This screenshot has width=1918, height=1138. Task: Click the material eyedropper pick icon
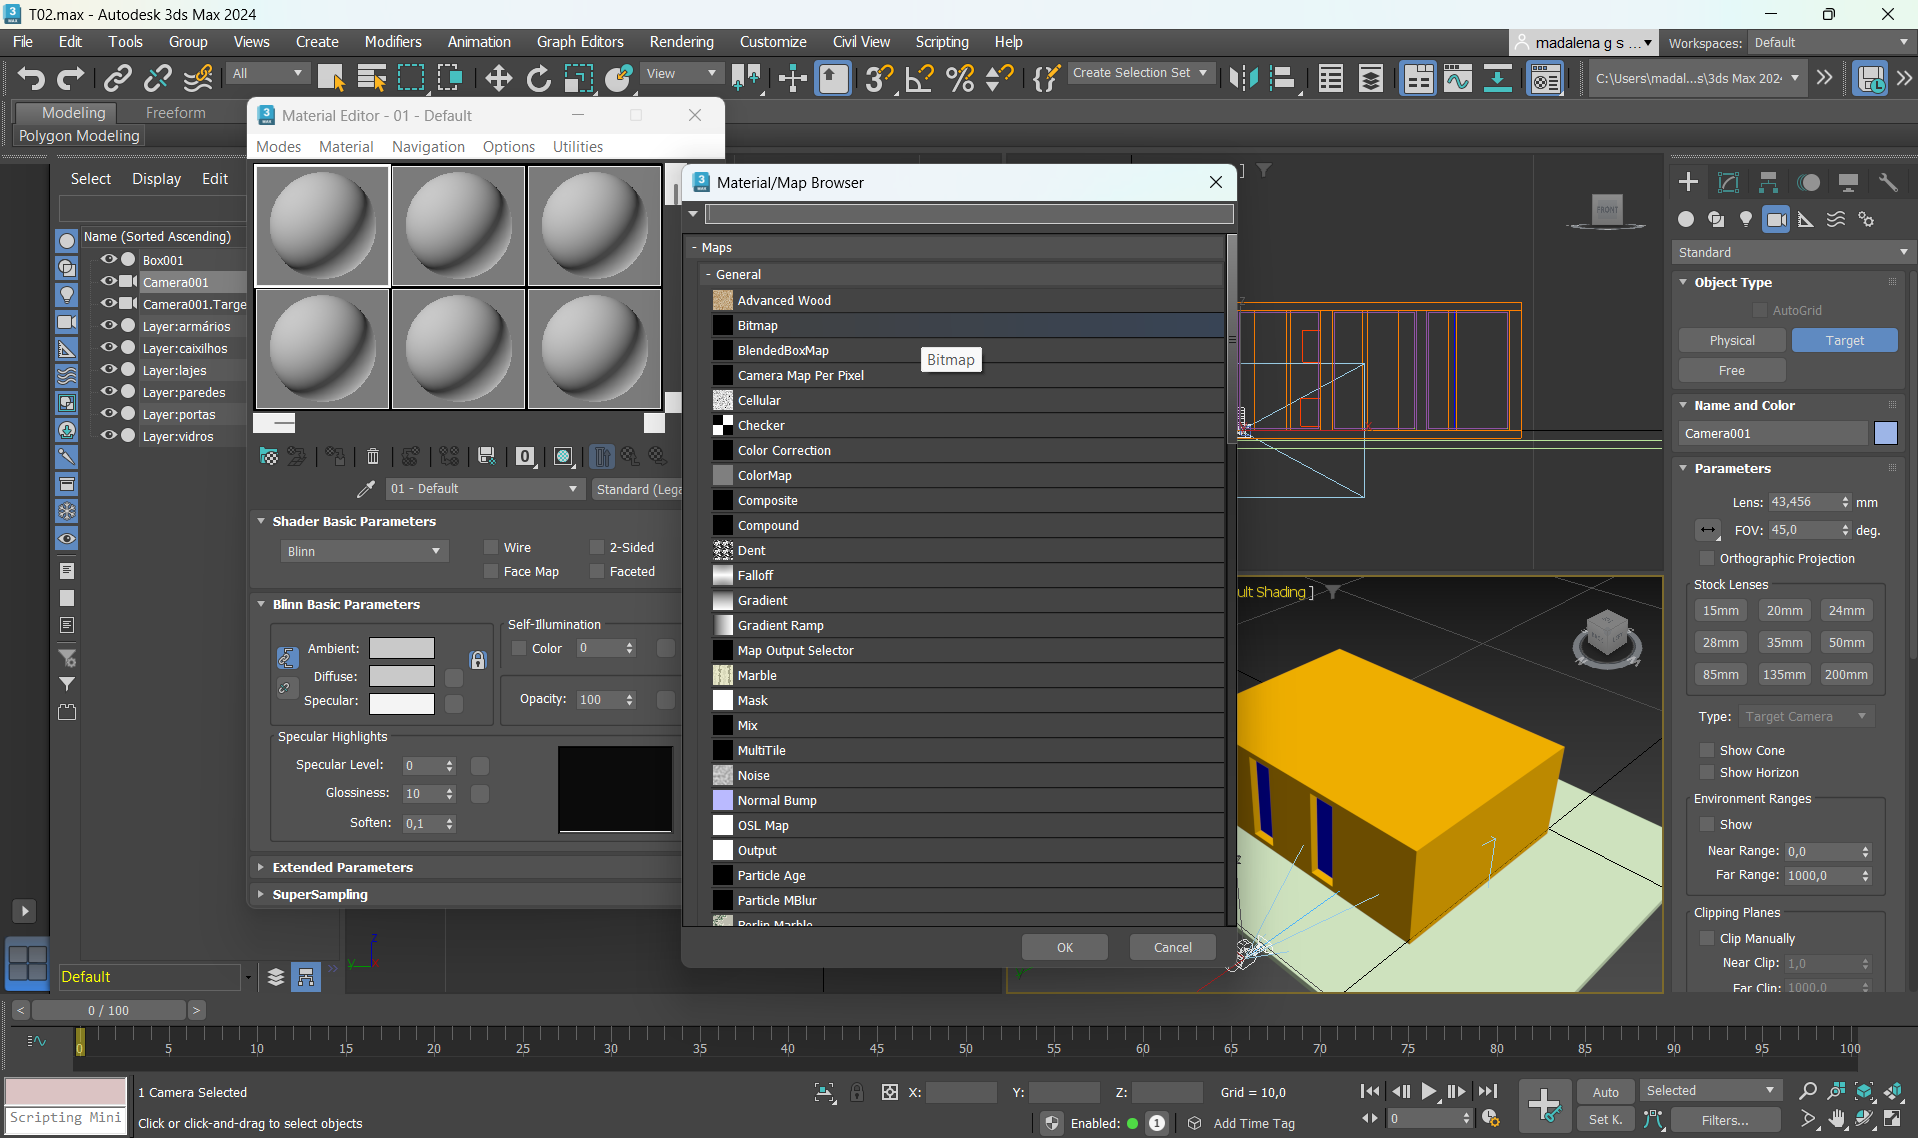click(366, 489)
